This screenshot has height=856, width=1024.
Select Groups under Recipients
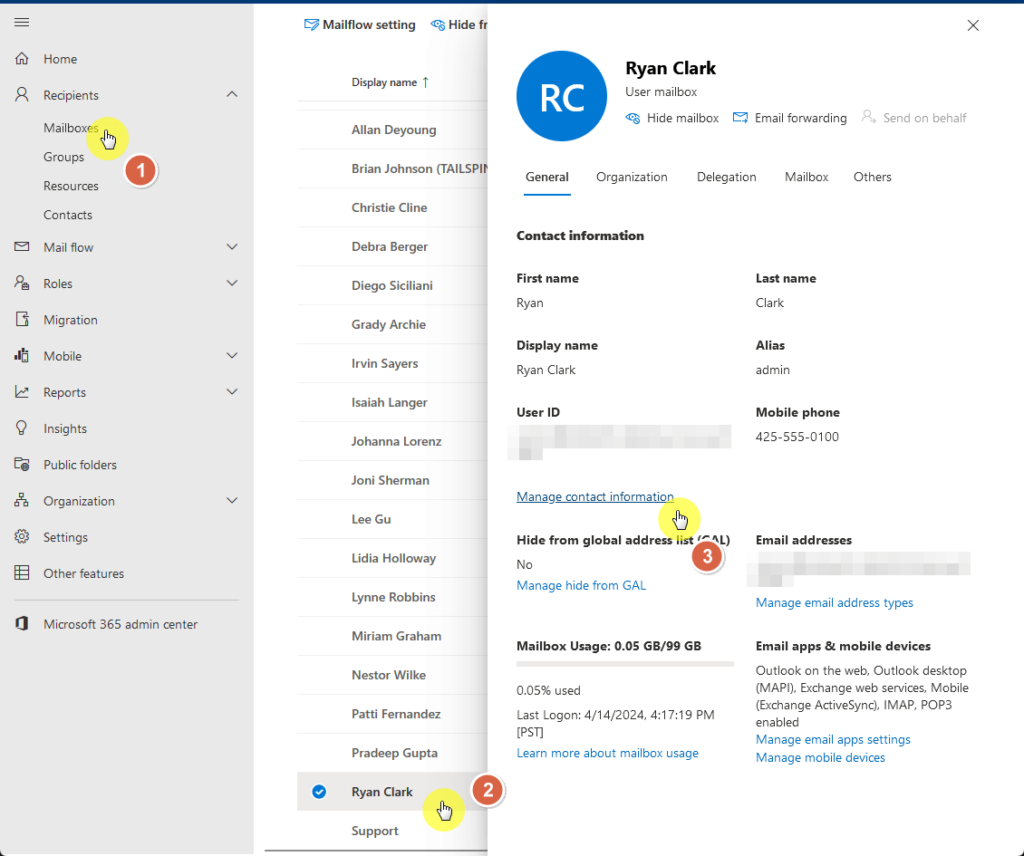tap(64, 157)
